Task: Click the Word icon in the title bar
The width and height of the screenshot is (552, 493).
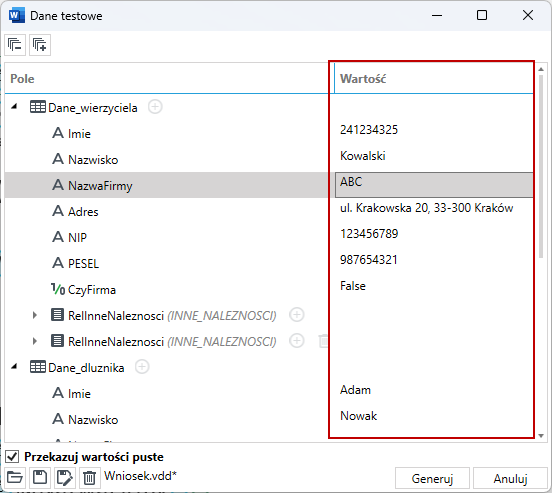Action: 17,15
